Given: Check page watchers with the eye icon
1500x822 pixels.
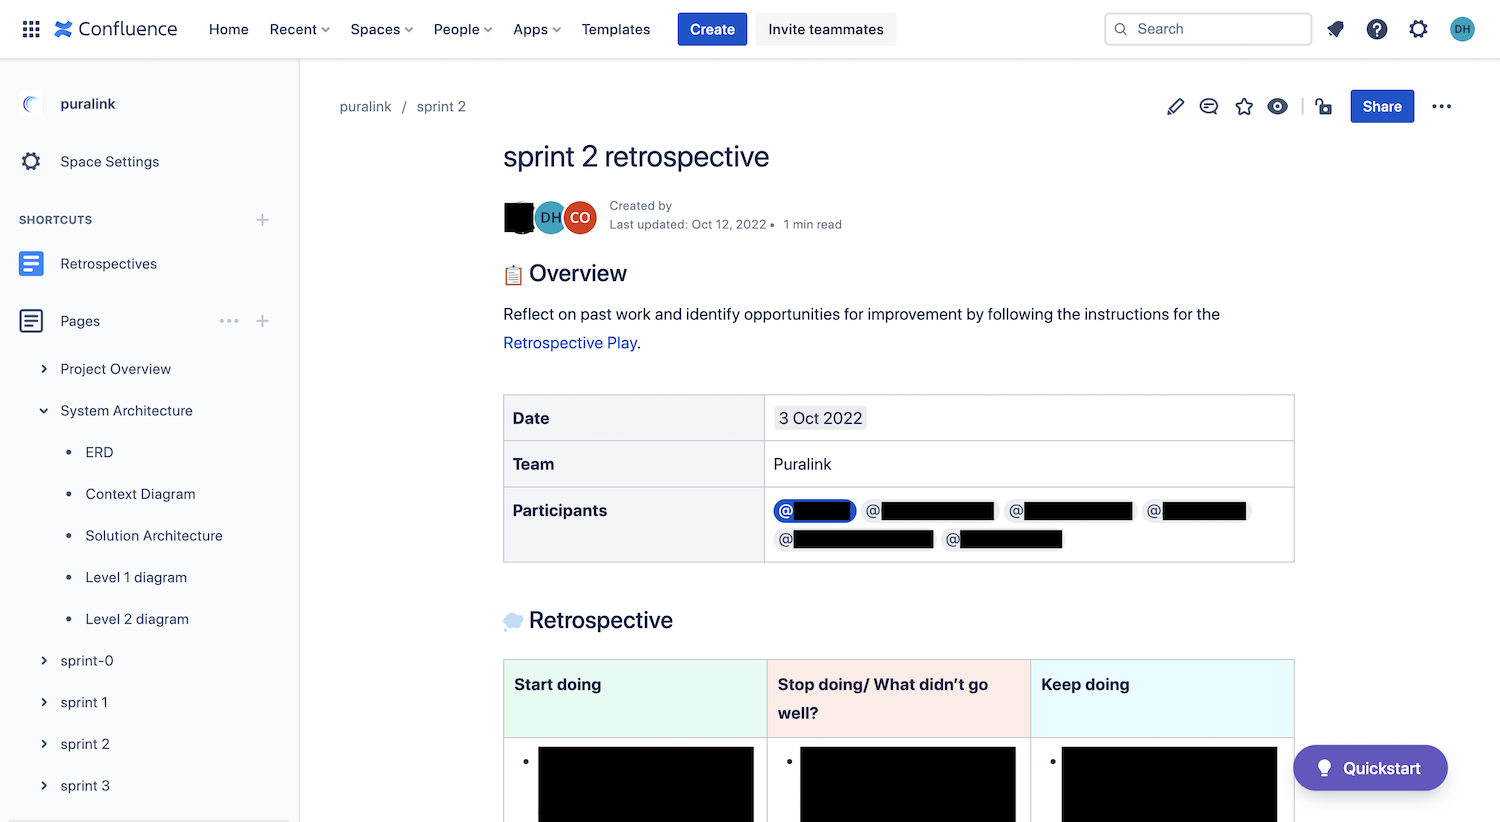Looking at the screenshot, I should [x=1277, y=106].
